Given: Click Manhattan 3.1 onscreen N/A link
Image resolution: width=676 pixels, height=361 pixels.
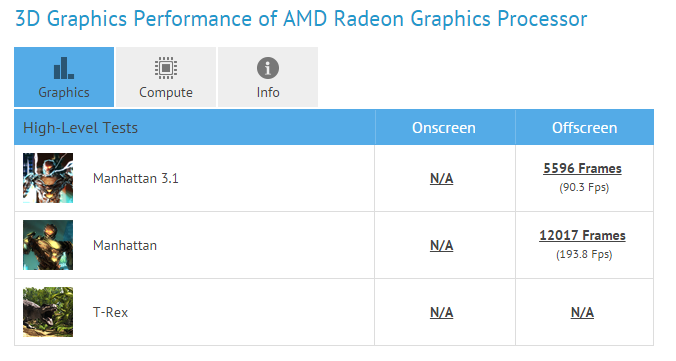Looking at the screenshot, I should (x=441, y=179).
